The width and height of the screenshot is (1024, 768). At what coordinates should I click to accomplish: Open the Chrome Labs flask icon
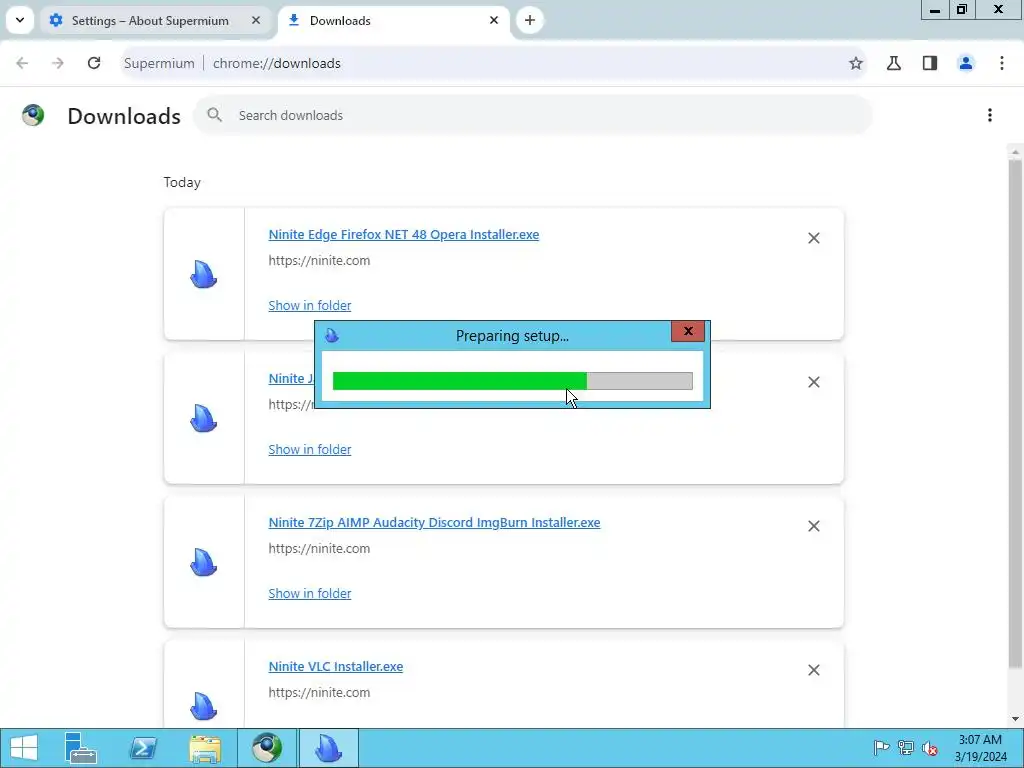click(894, 63)
